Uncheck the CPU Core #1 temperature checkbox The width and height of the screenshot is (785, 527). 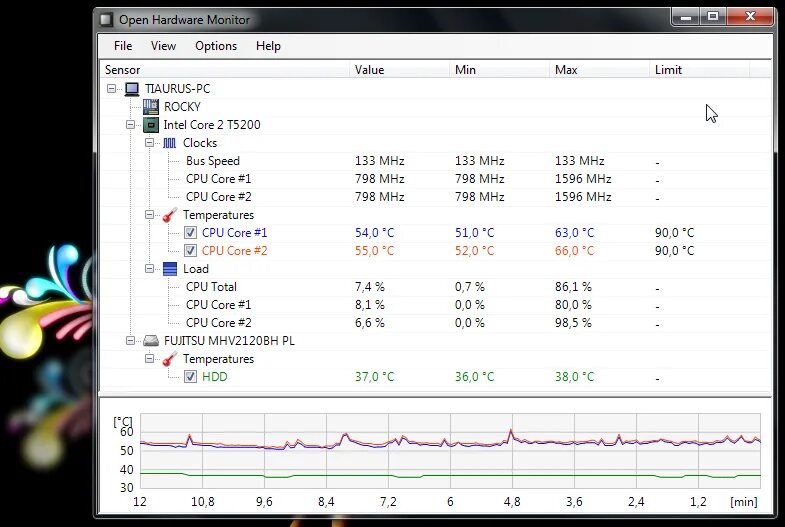point(190,233)
